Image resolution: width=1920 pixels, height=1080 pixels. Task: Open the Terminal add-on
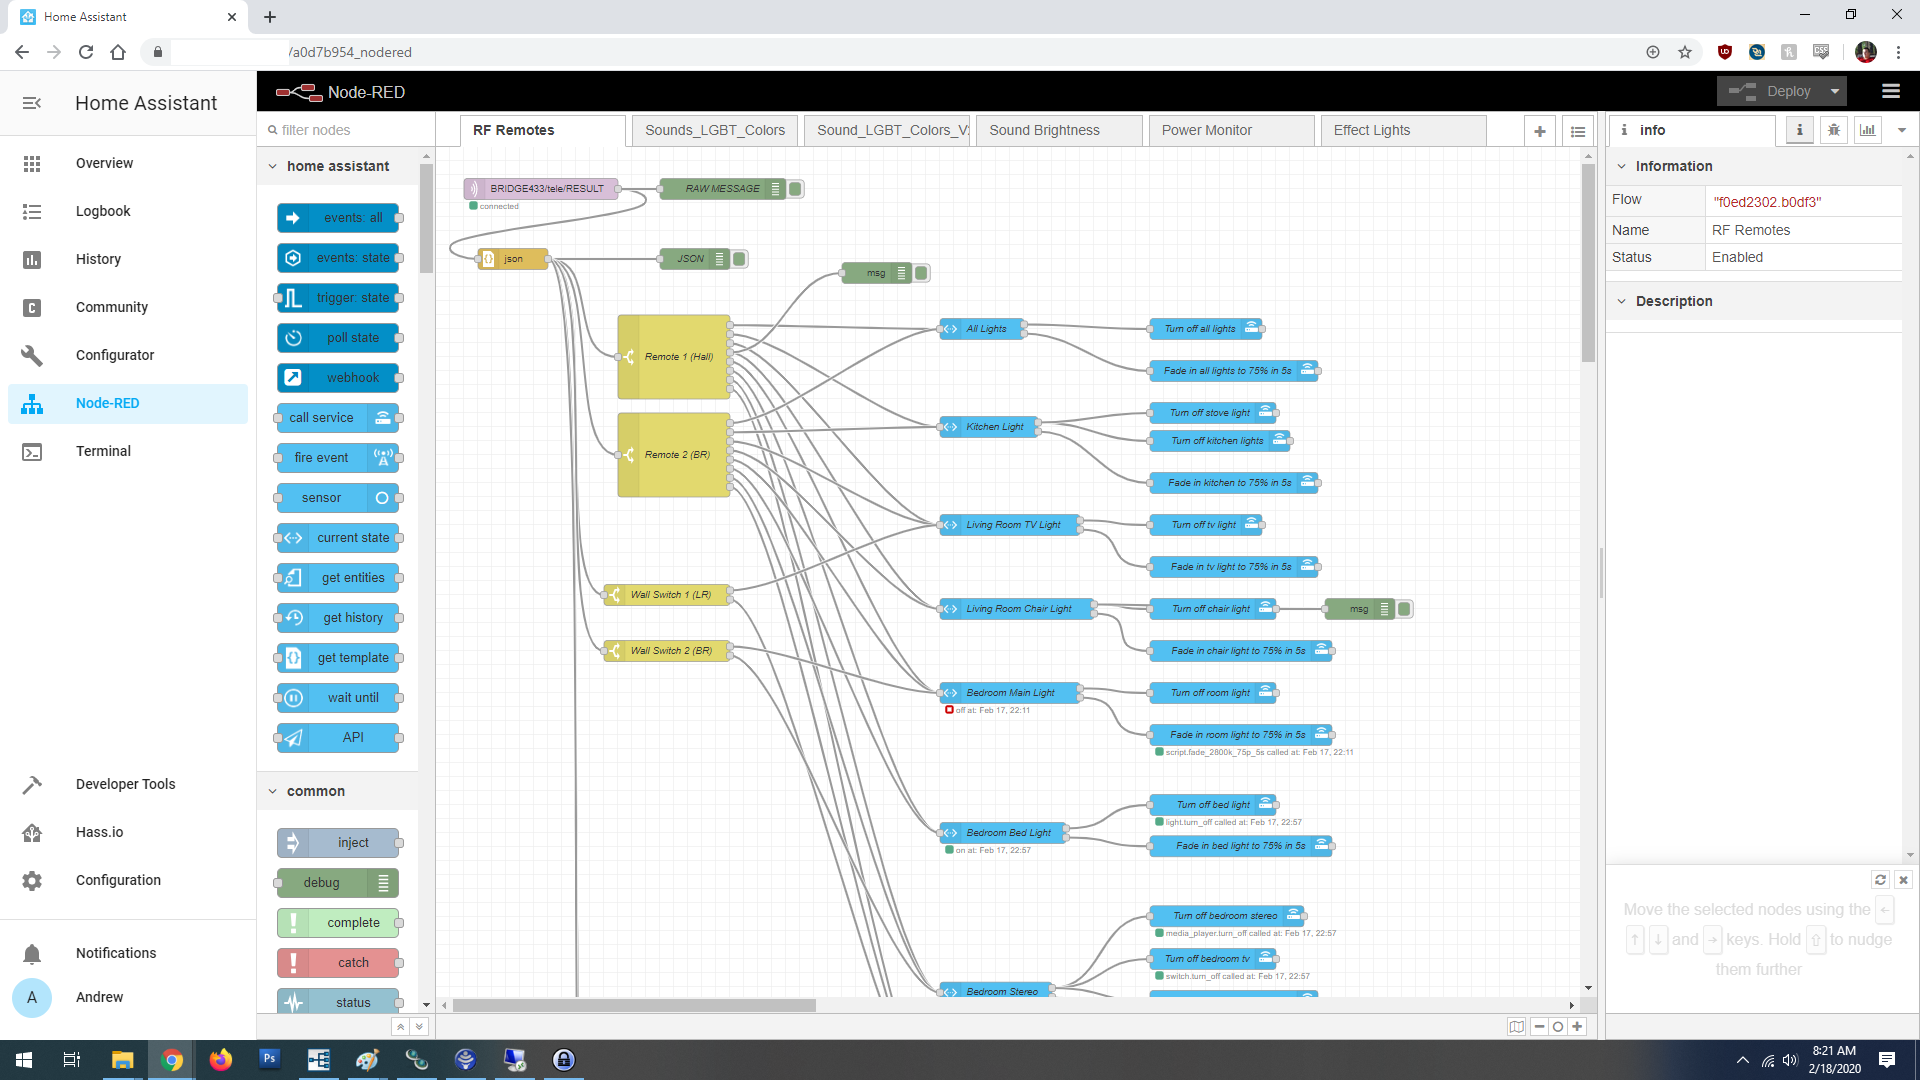pos(128,451)
